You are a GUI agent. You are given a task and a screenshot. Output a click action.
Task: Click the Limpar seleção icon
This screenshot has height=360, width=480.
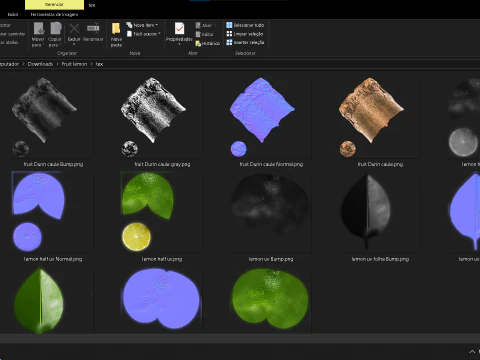tap(229, 34)
